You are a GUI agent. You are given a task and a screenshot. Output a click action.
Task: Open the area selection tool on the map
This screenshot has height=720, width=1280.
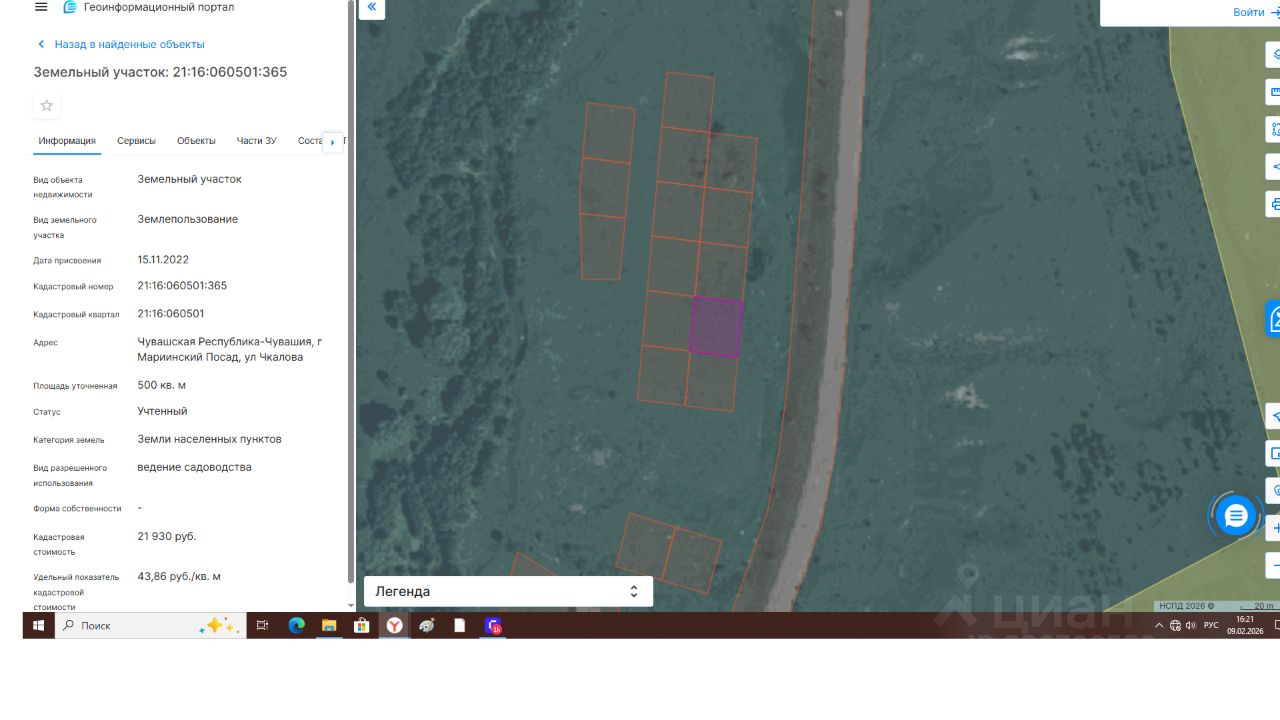[1273, 129]
